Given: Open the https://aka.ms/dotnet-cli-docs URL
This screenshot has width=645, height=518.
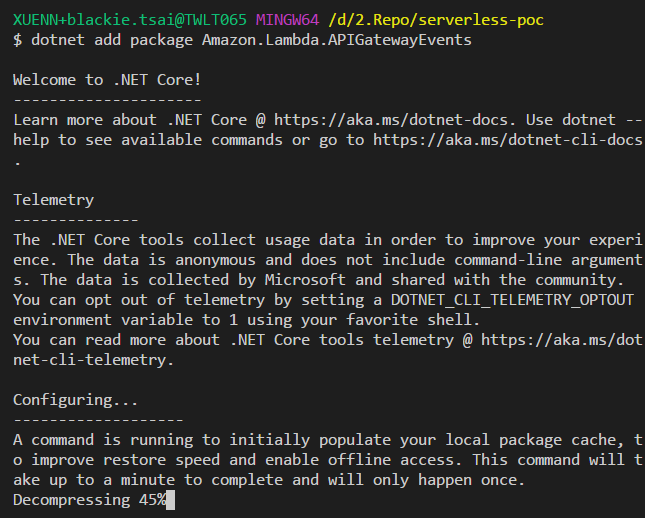Looking at the screenshot, I should pyautogui.click(x=508, y=139).
